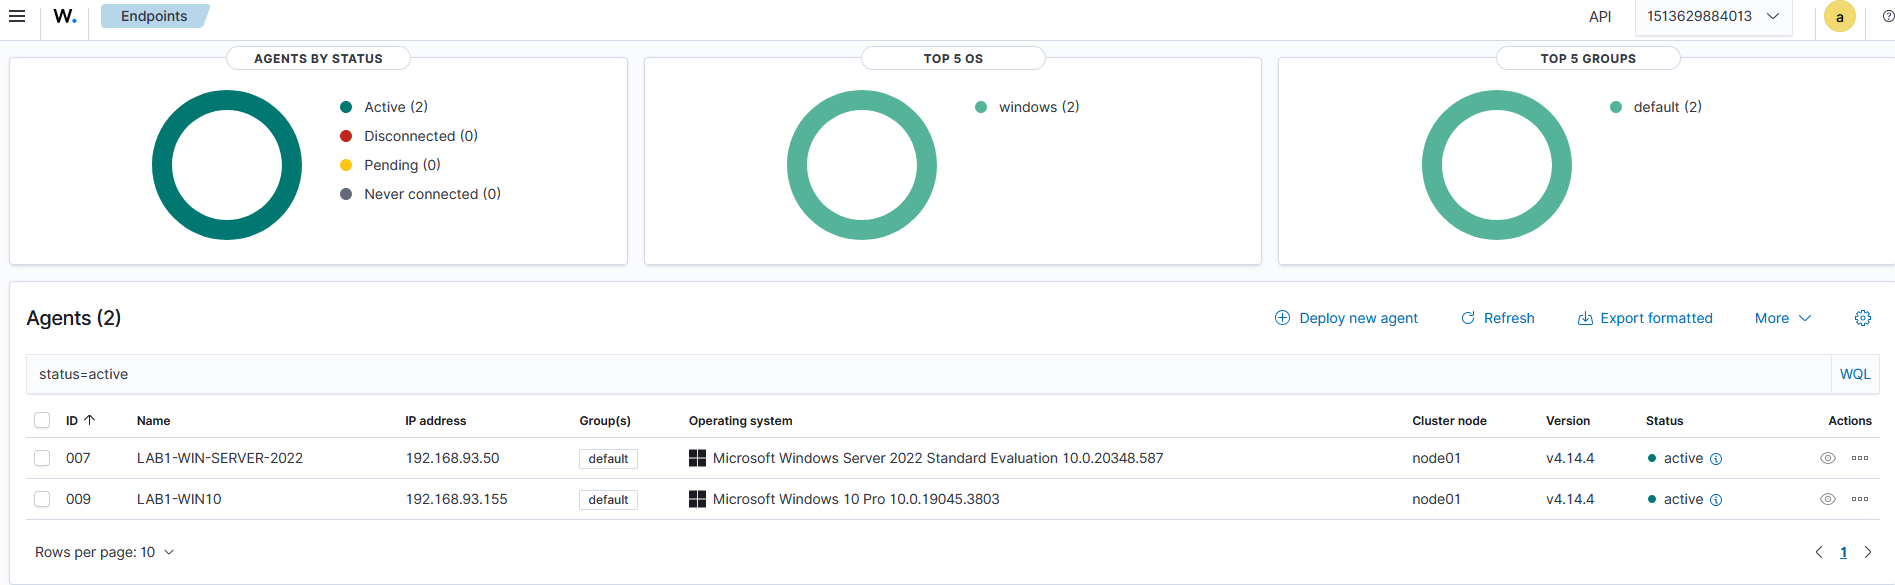This screenshot has height=585, width=1895.
Task: Click the Export formatted download icon
Action: 1585,318
